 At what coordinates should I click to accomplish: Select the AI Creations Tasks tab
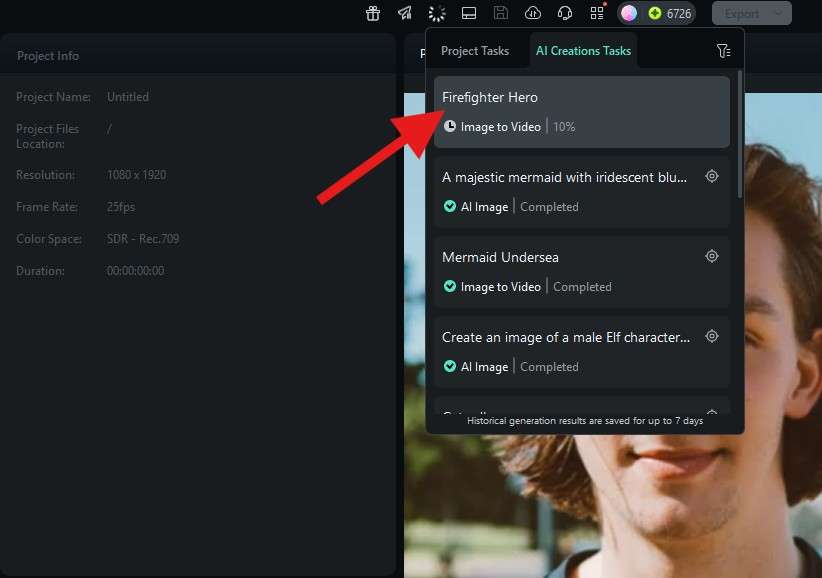(x=583, y=51)
